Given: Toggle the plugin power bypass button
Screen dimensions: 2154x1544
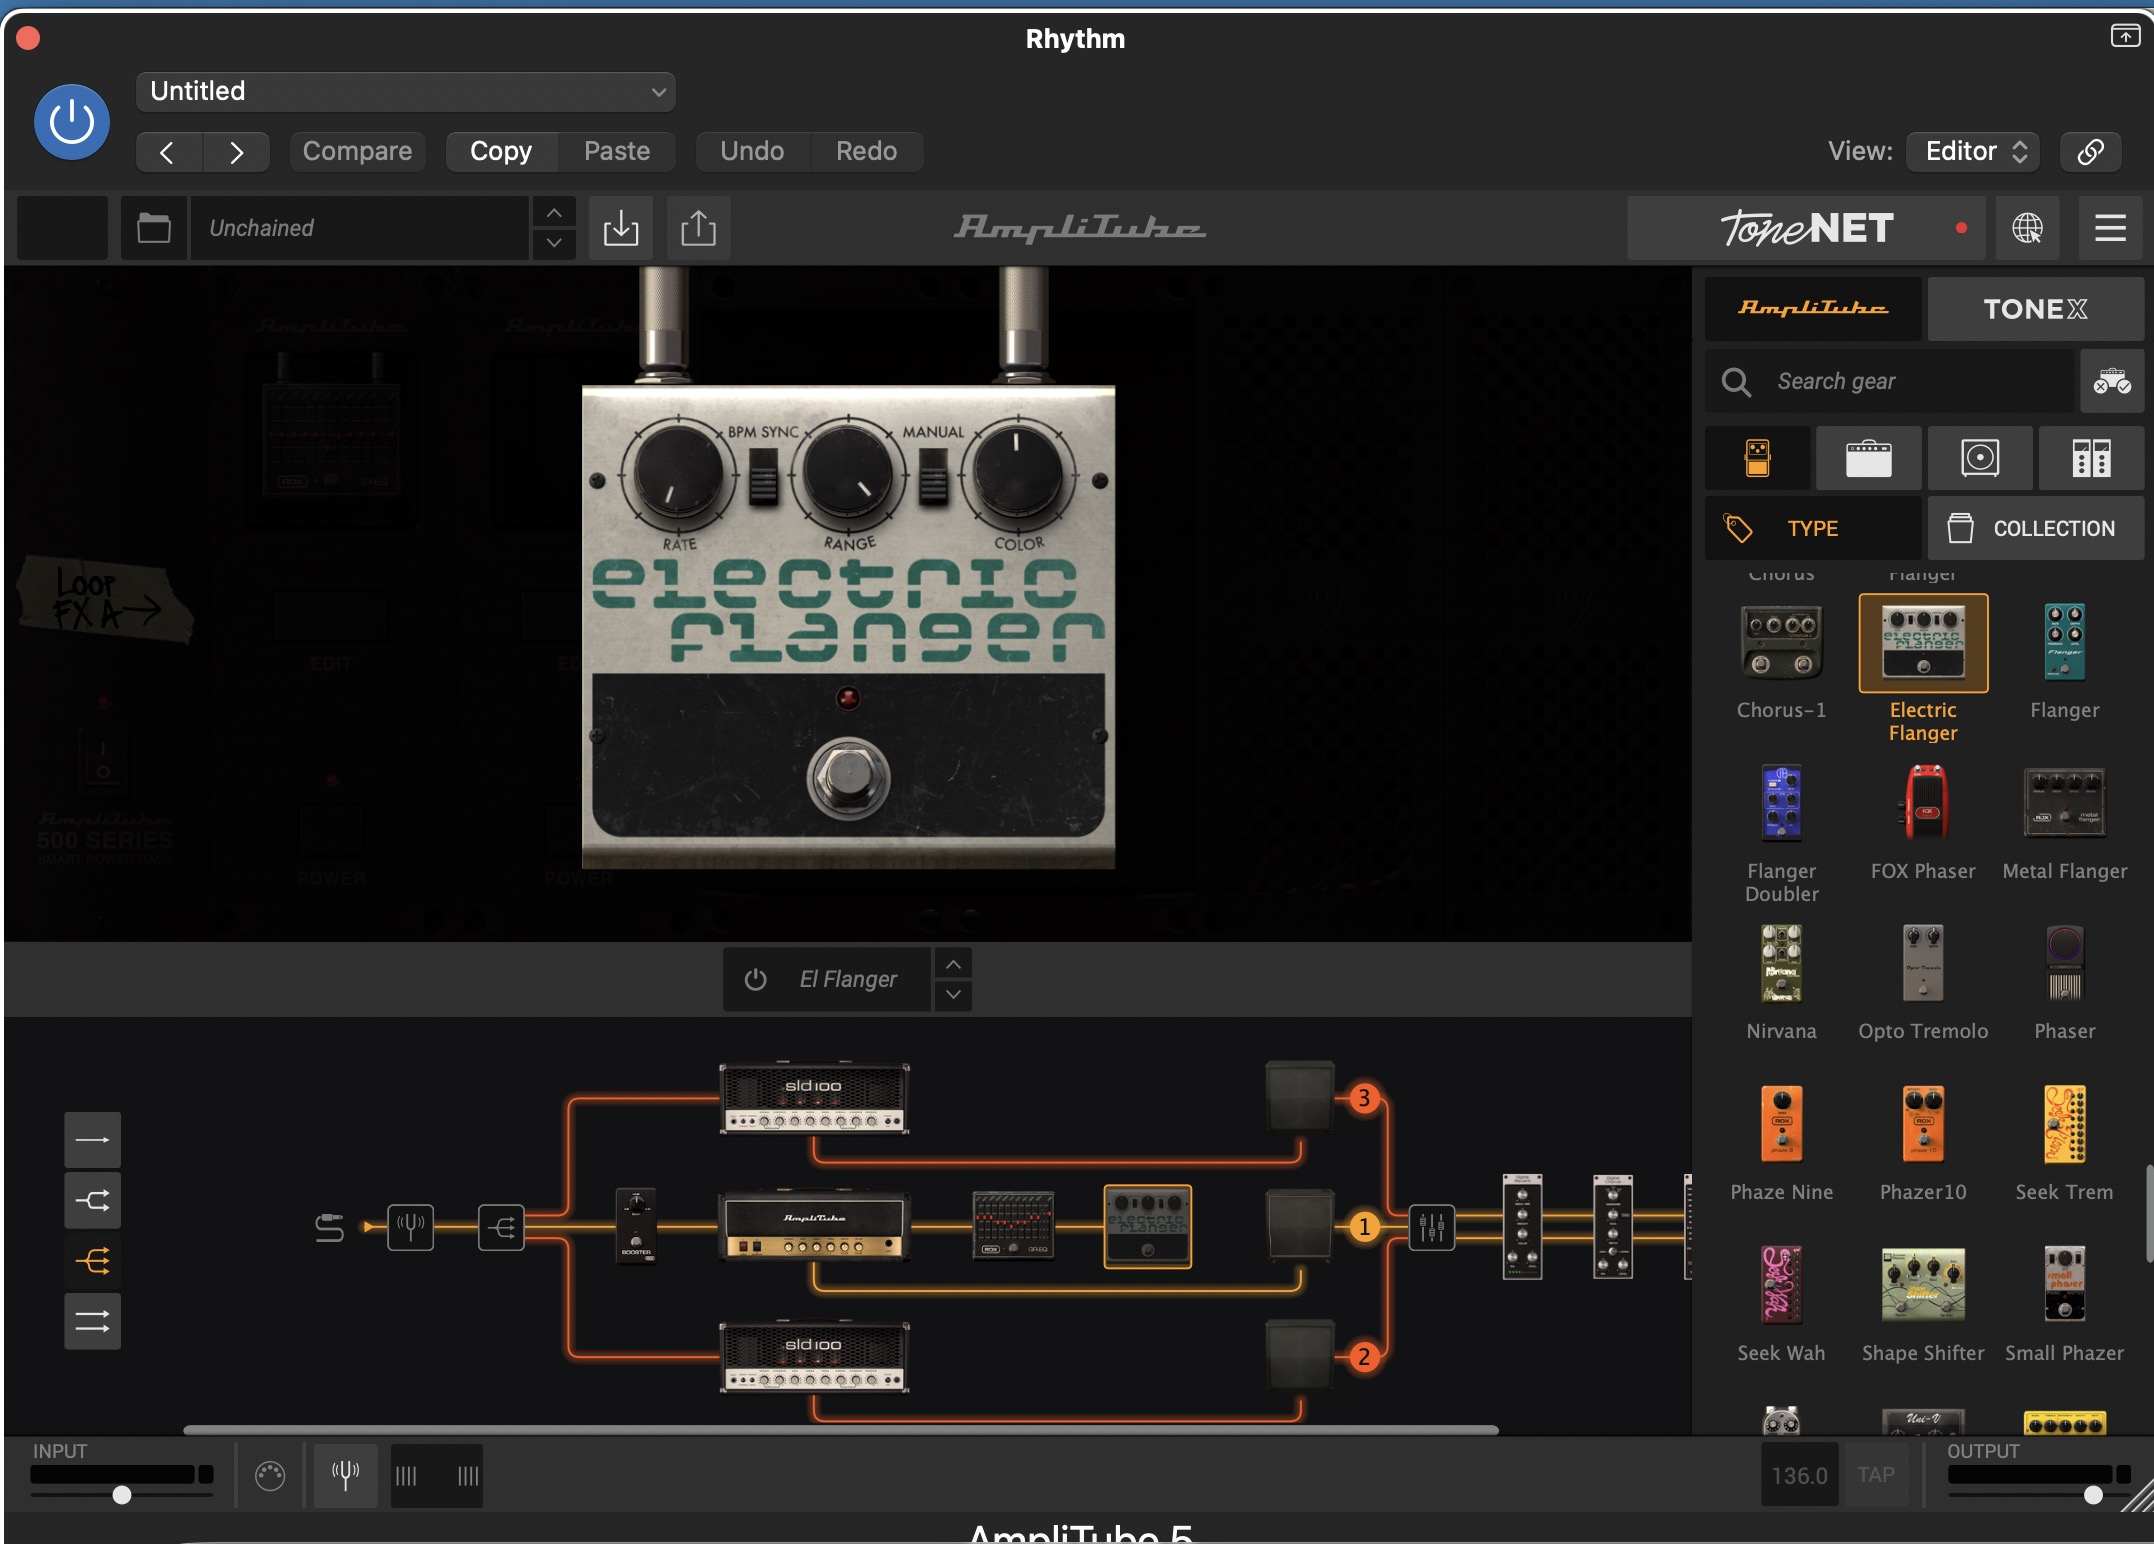Looking at the screenshot, I should [x=72, y=122].
